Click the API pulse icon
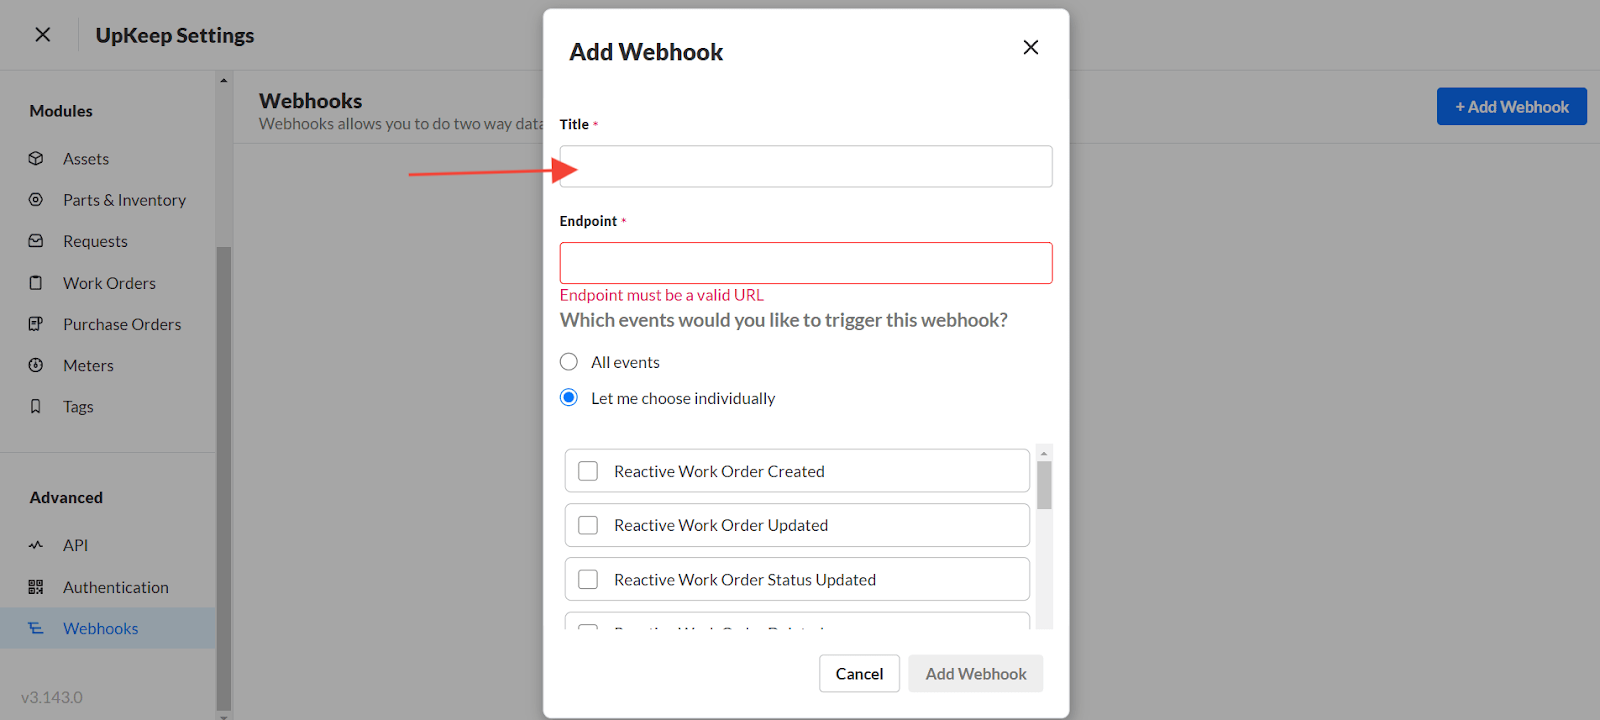1600x720 pixels. [x=36, y=545]
